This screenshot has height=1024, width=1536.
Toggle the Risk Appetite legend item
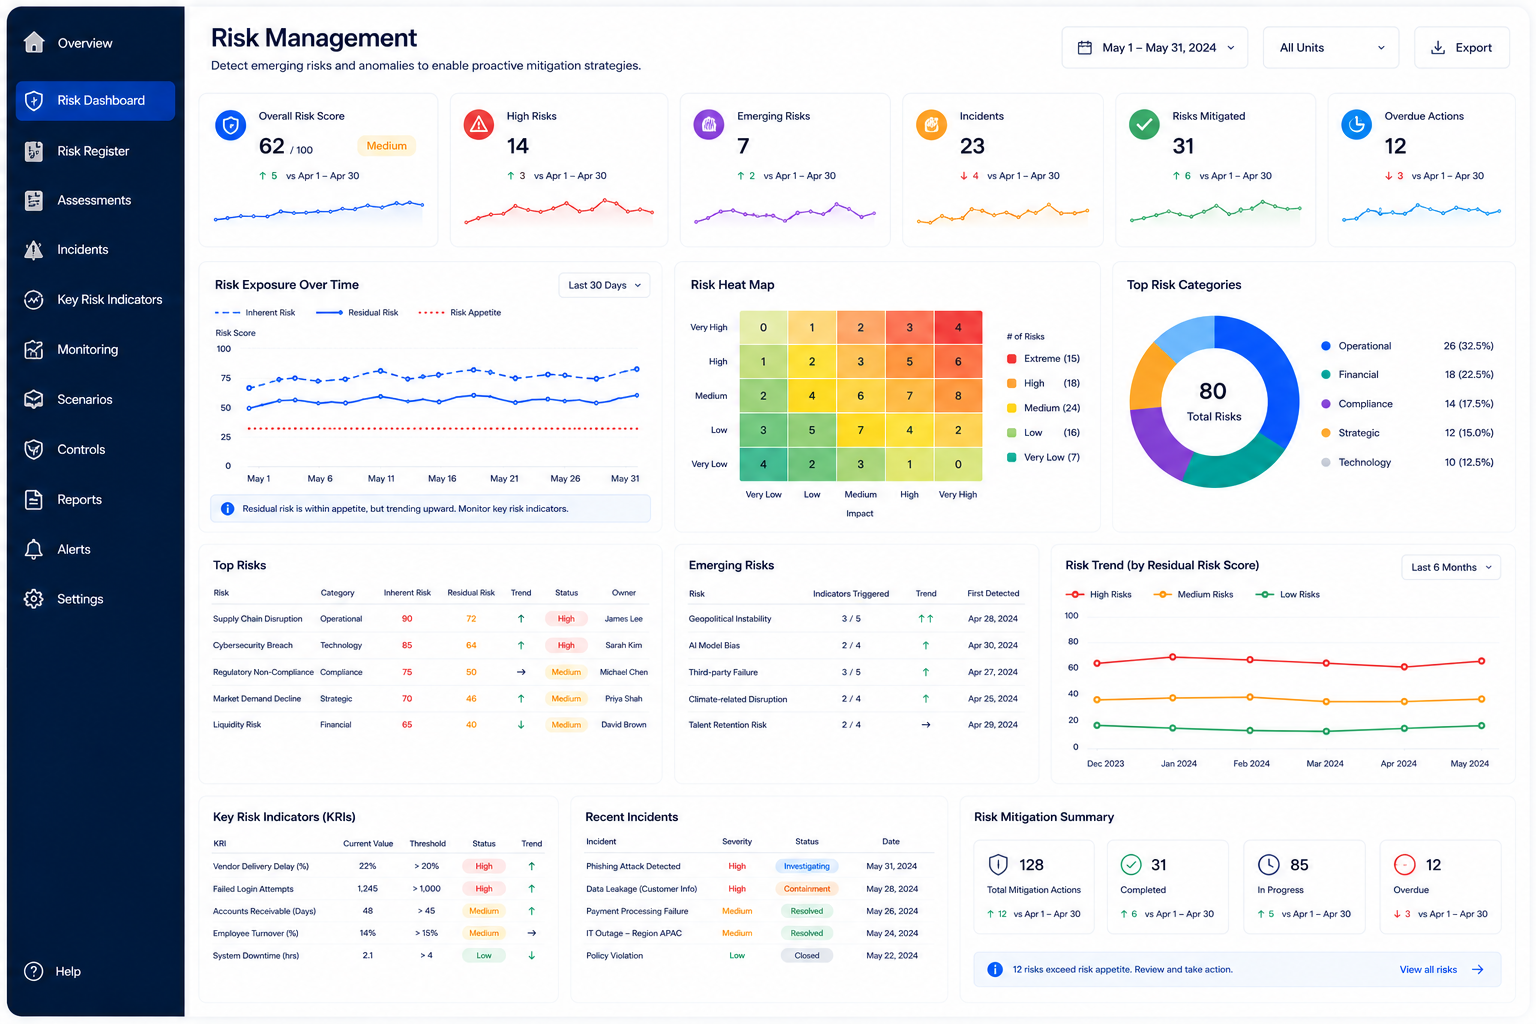(x=460, y=313)
